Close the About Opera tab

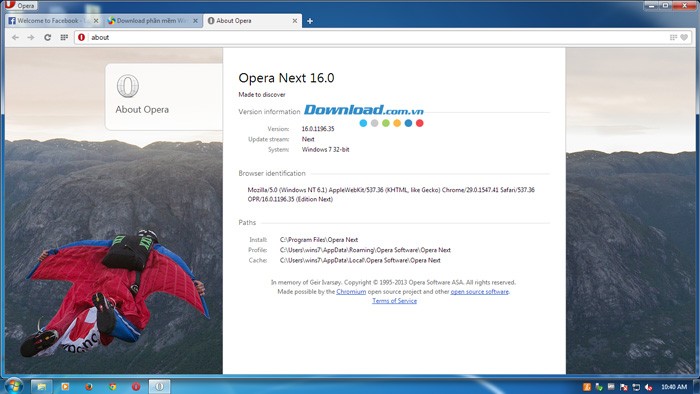pyautogui.click(x=295, y=21)
